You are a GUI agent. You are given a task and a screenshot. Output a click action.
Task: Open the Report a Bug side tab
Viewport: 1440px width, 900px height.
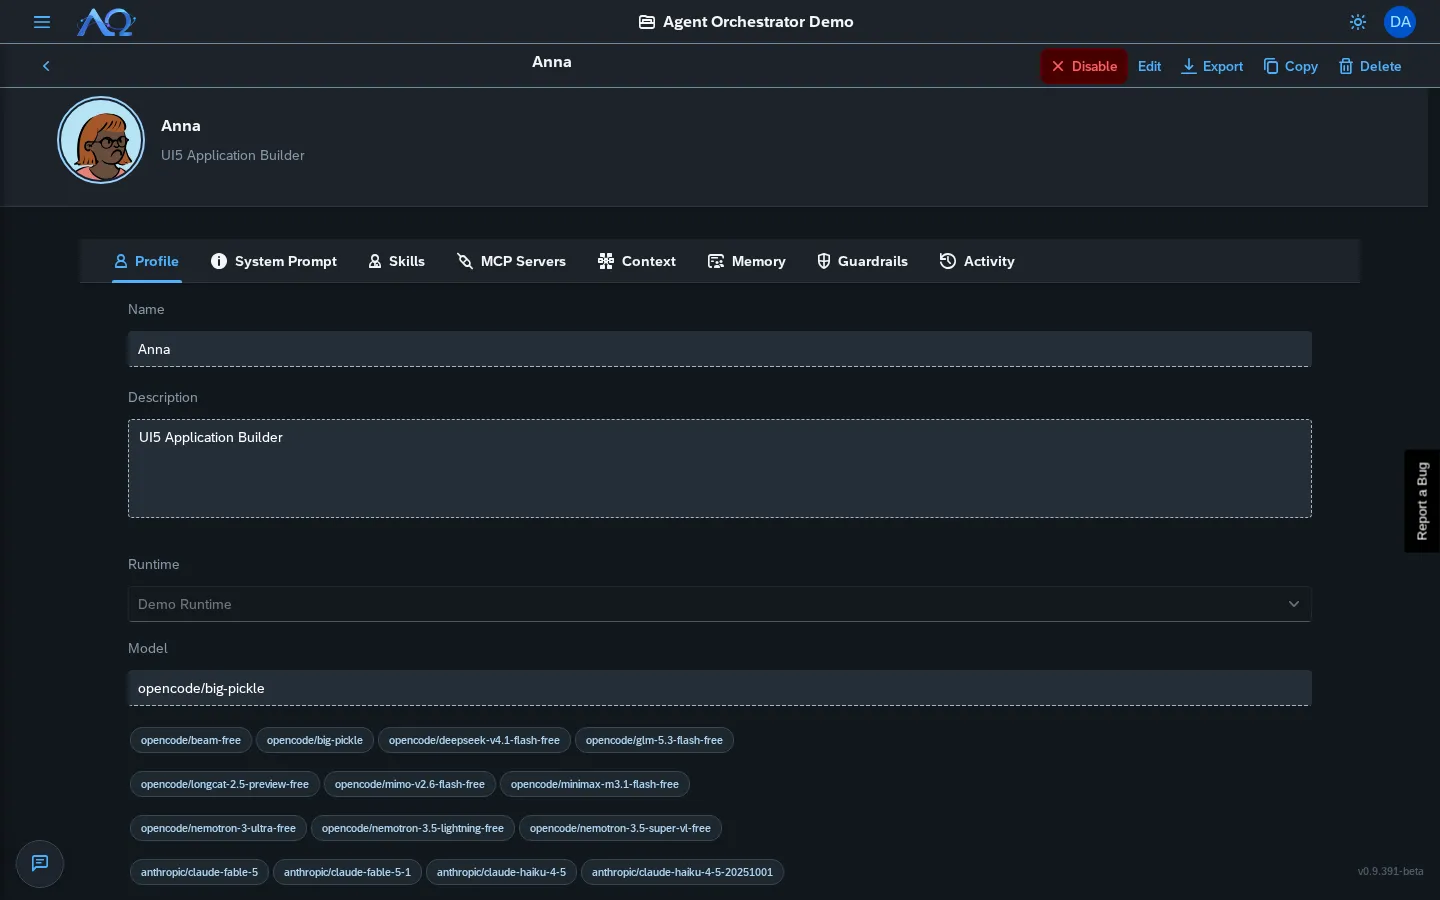pyautogui.click(x=1422, y=501)
